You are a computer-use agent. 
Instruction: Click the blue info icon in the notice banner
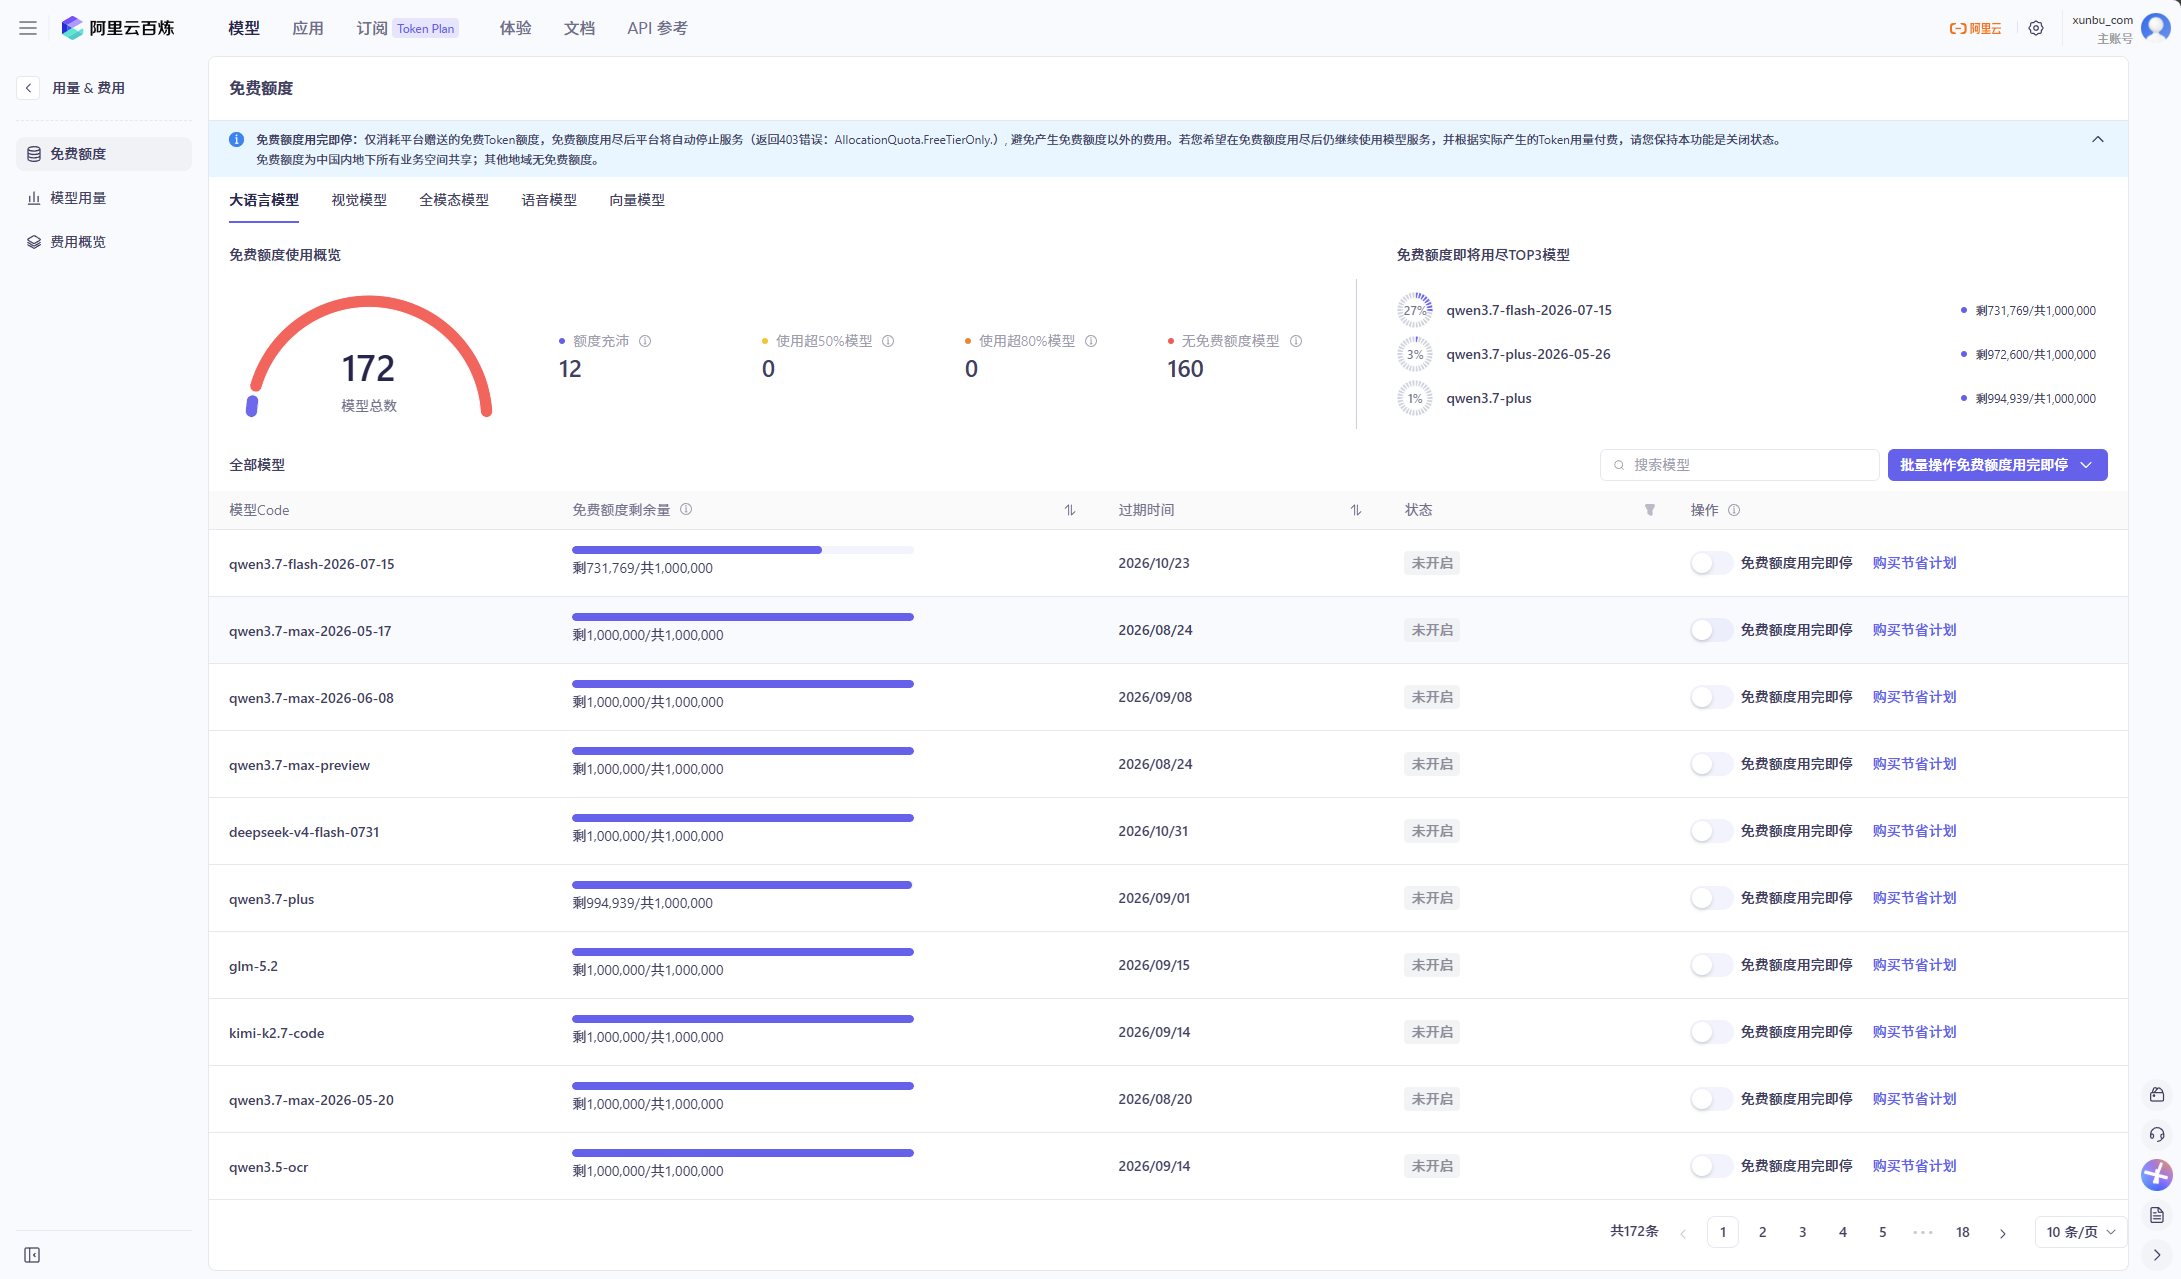236,139
